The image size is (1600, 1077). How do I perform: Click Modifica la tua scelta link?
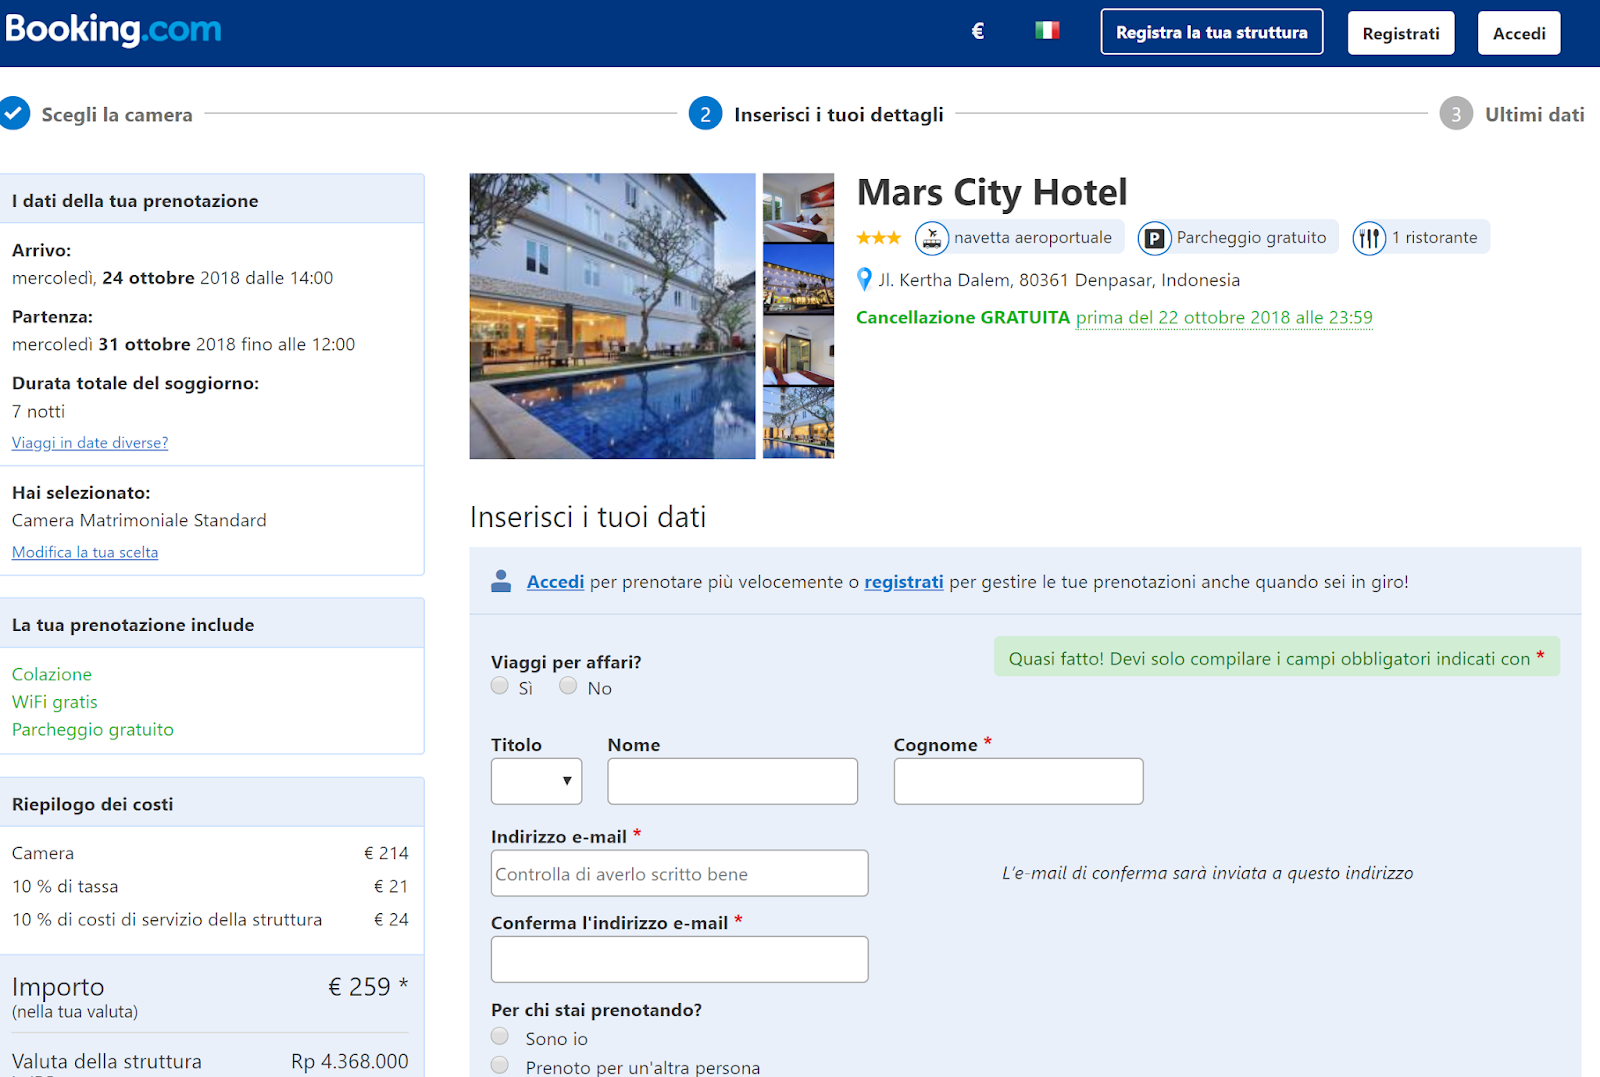(x=85, y=553)
